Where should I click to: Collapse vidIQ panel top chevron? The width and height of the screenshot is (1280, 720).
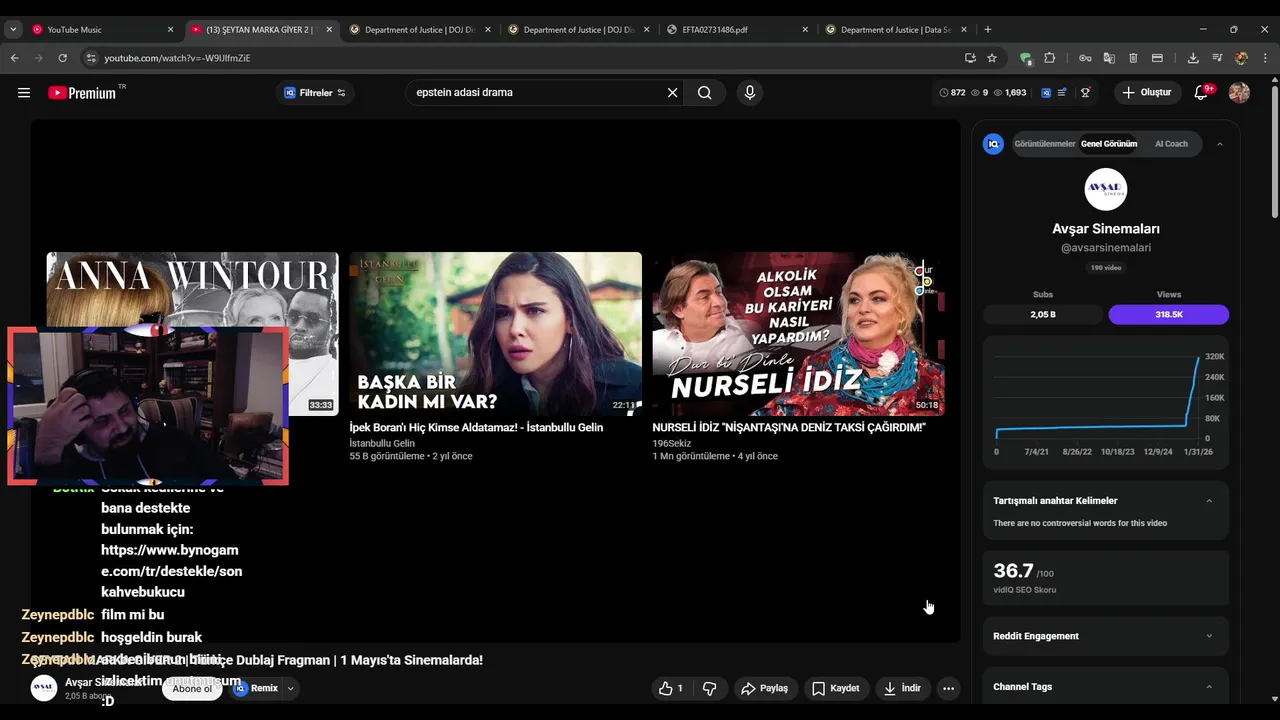(x=1219, y=144)
